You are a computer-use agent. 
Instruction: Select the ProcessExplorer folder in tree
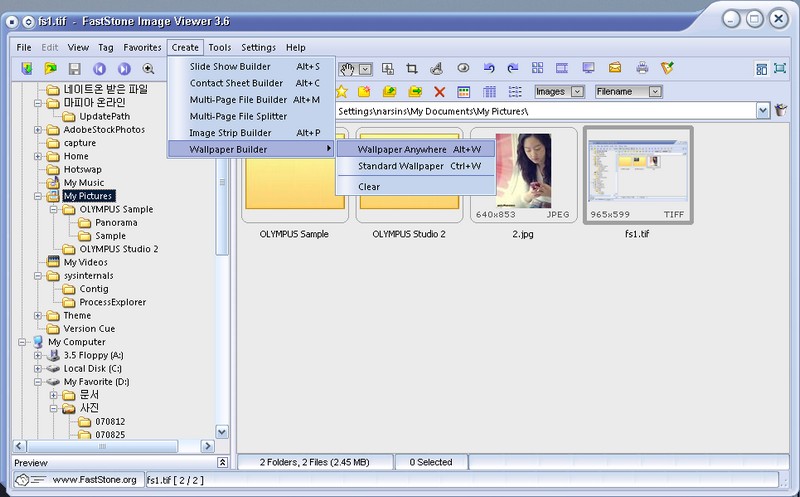point(112,302)
